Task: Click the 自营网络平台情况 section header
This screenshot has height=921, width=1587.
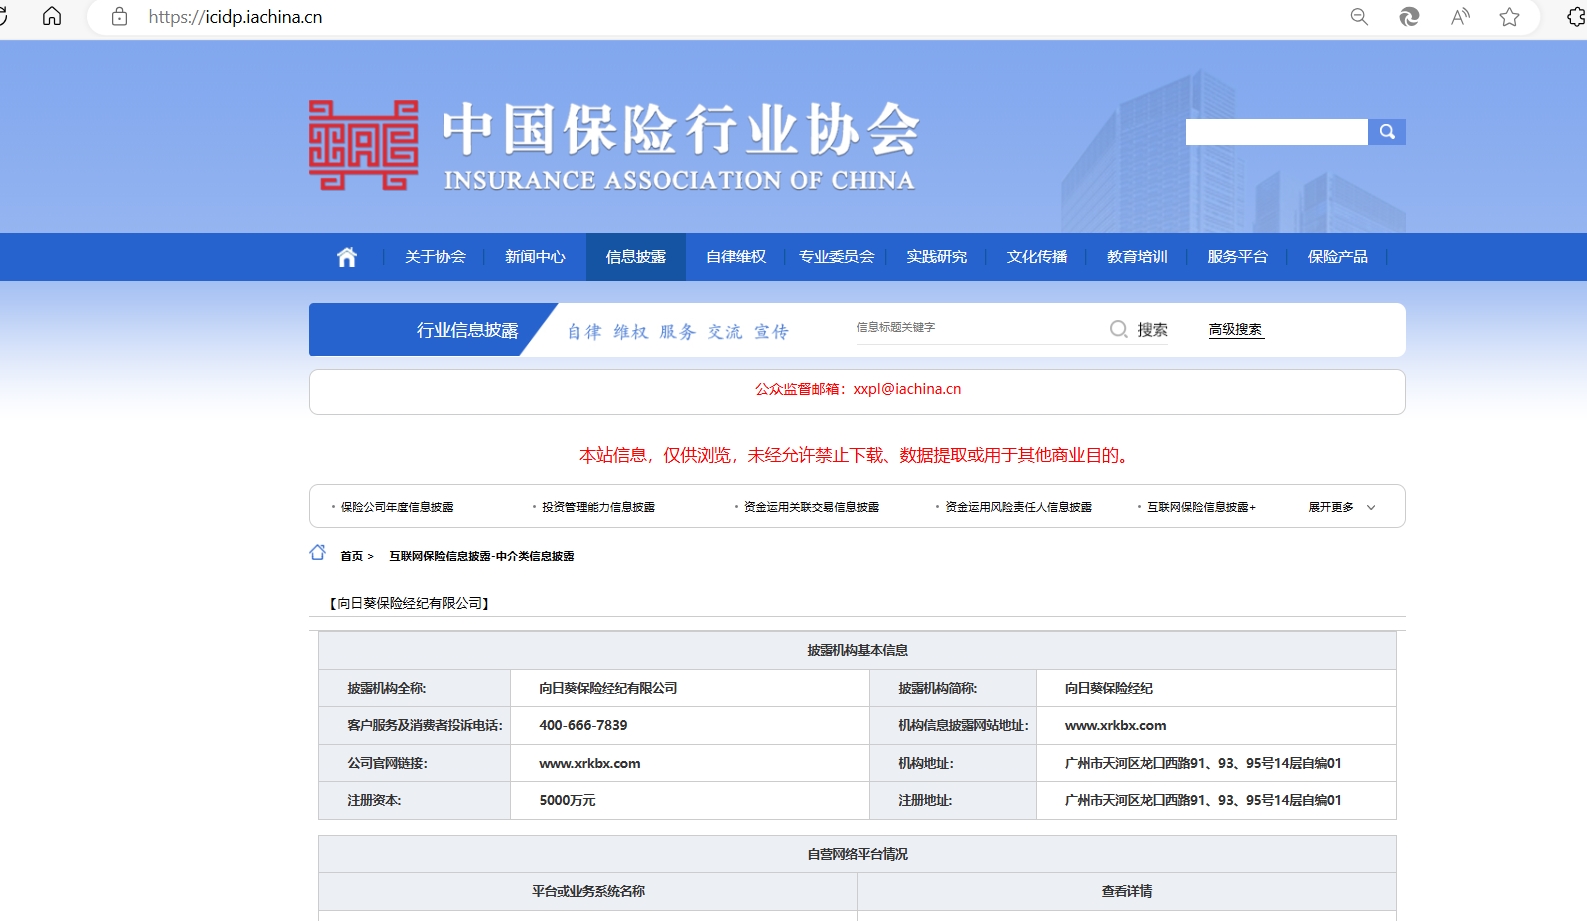Action: (857, 854)
